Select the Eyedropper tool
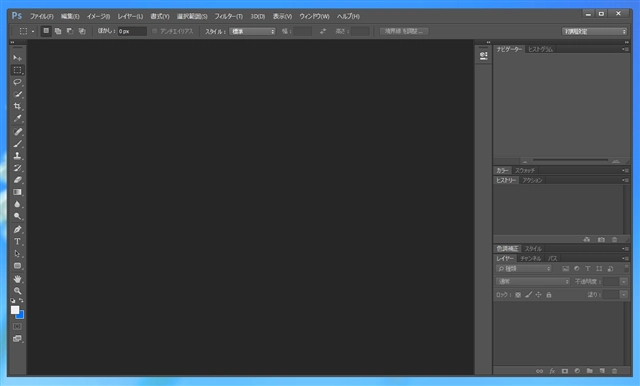The image size is (640, 386). coord(17,119)
